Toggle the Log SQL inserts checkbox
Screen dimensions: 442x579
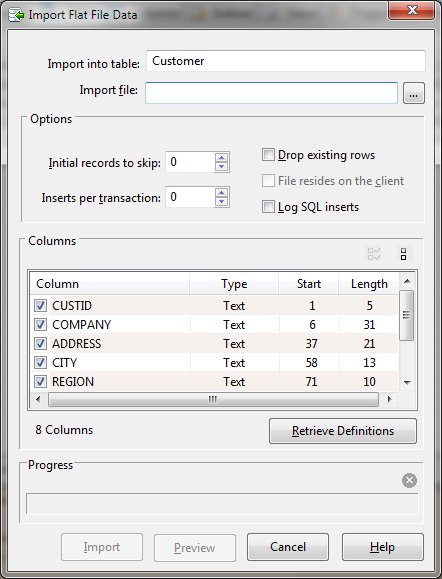(x=268, y=206)
